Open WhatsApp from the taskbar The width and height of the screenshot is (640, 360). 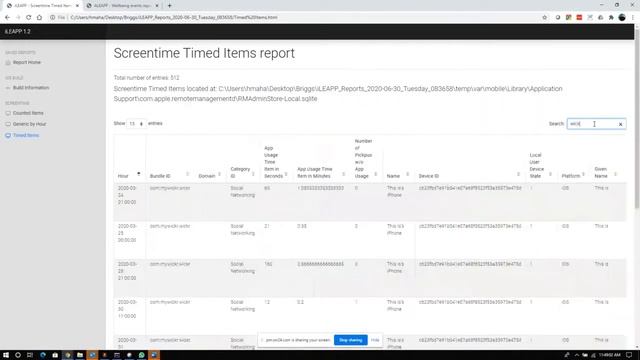click(142, 355)
